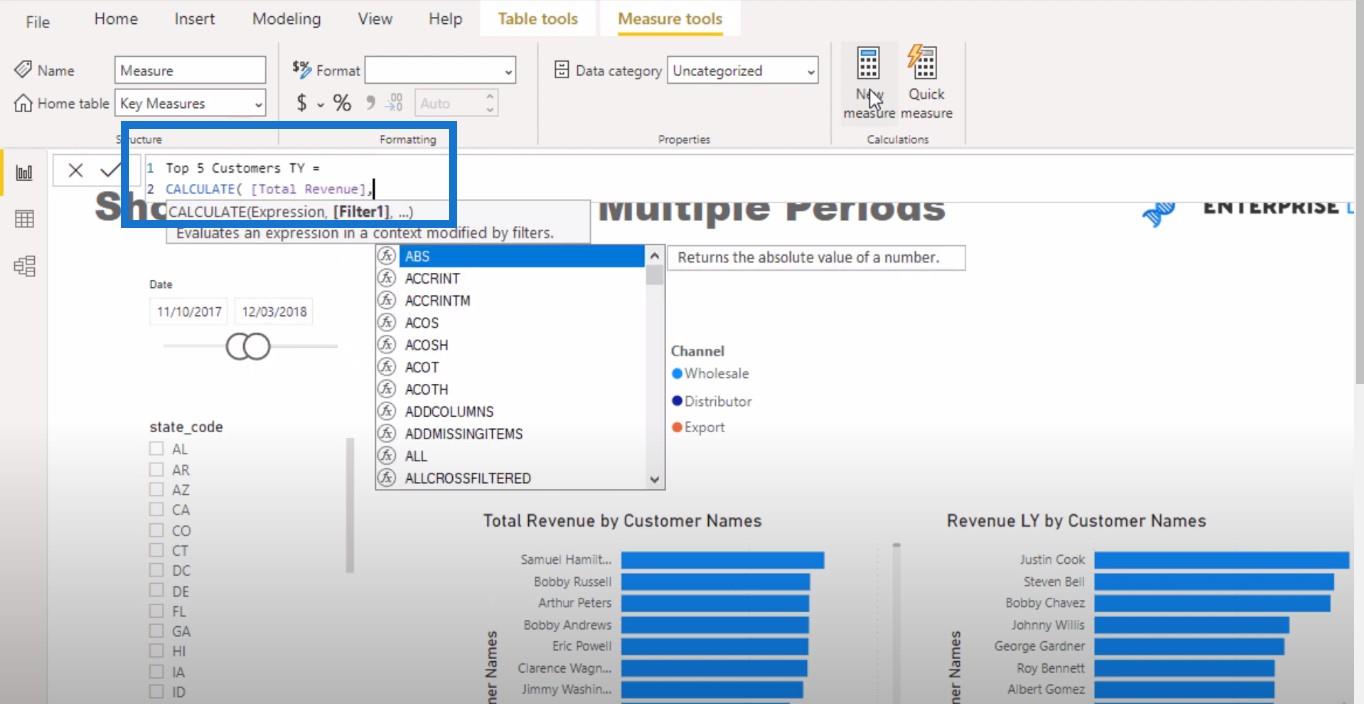This screenshot has height=704, width=1364.
Task: Click the state_code slicer scrollbar
Action: click(x=349, y=505)
